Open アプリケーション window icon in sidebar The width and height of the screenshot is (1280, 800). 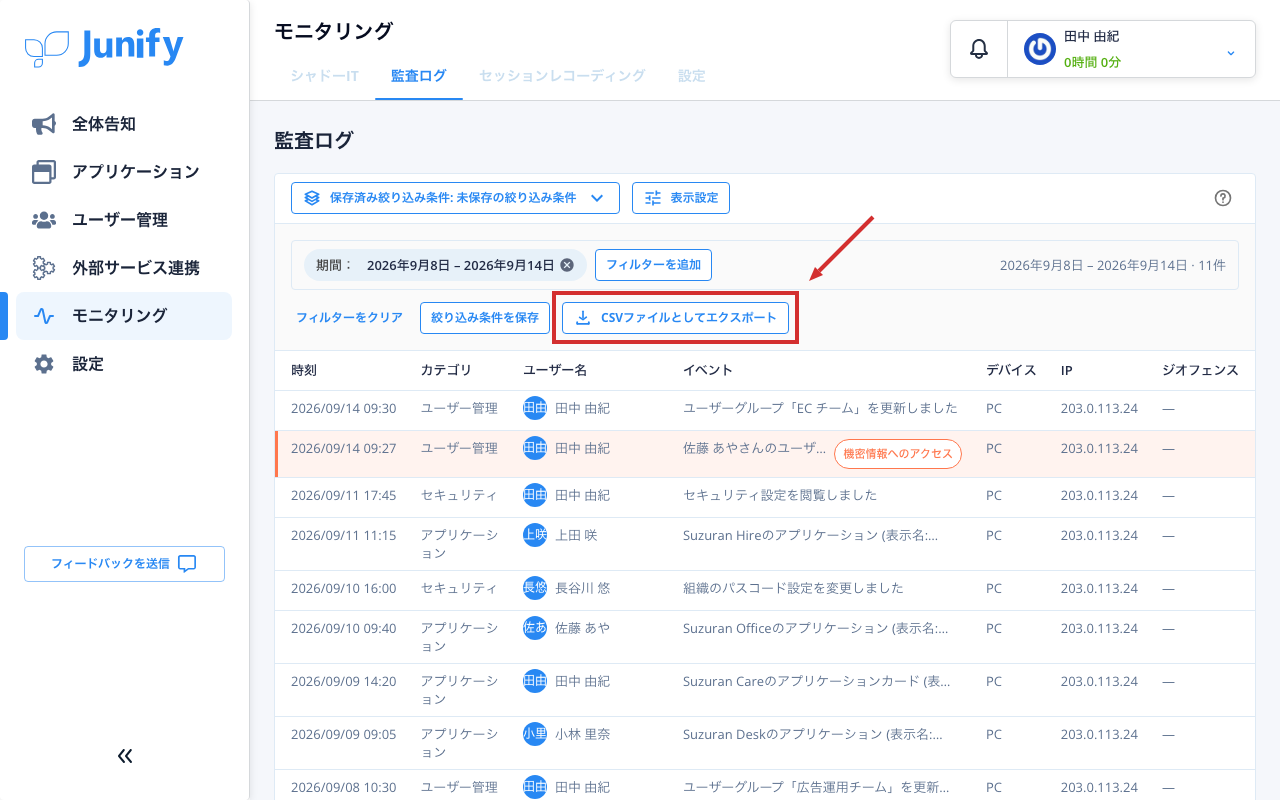tap(44, 172)
